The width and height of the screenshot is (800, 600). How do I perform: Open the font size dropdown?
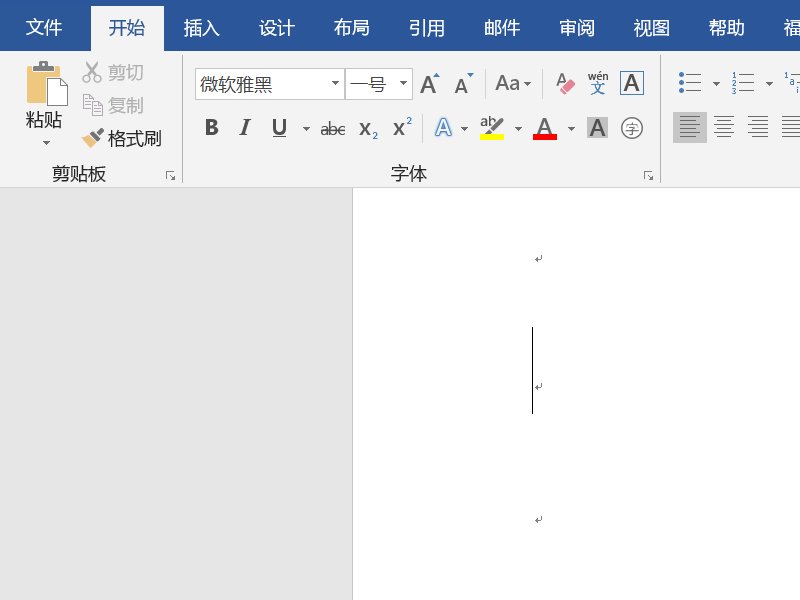[404, 84]
